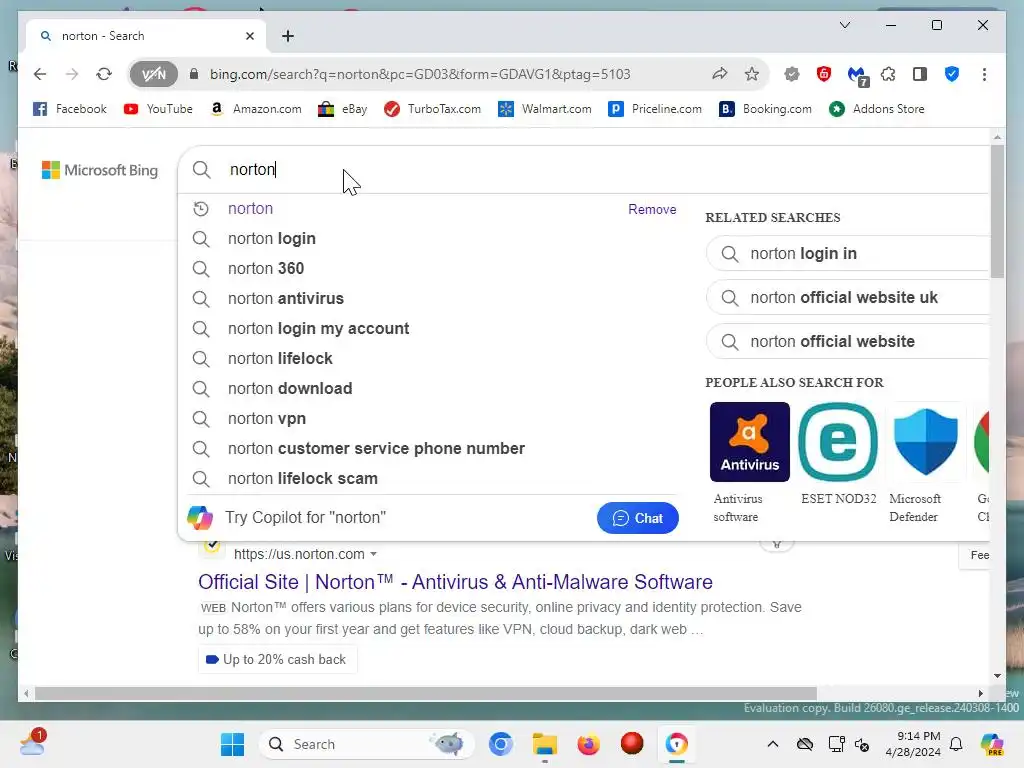Select 'norton login my account' suggestion
This screenshot has width=1024, height=768.
pyautogui.click(x=319, y=328)
